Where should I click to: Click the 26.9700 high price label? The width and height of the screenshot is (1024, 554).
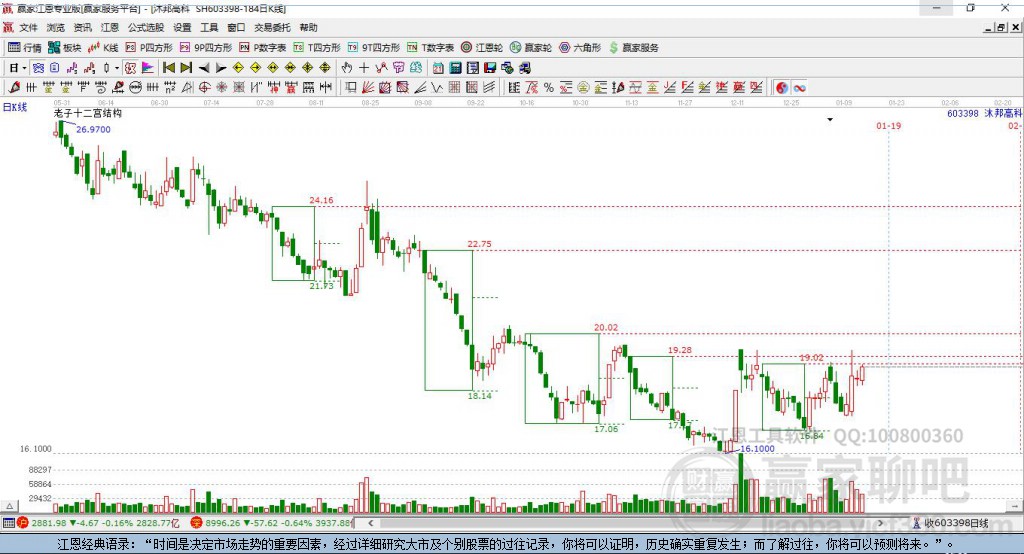pyautogui.click(x=93, y=129)
